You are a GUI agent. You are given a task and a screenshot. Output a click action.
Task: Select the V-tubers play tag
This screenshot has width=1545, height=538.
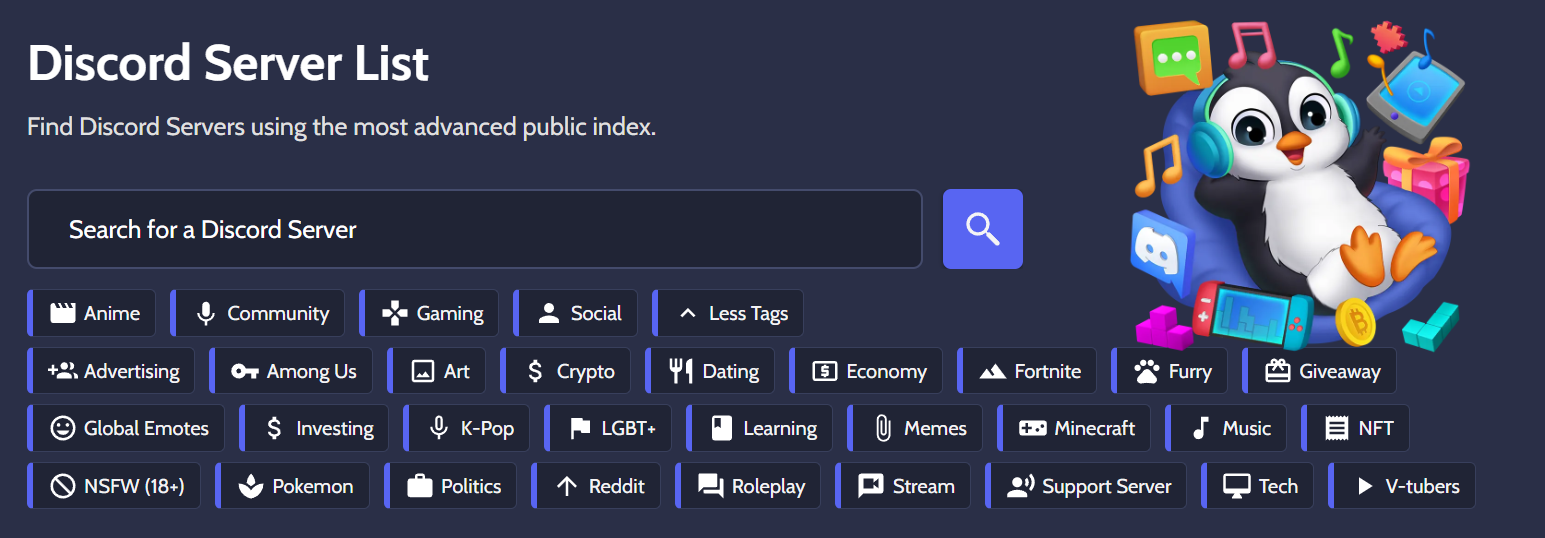1402,486
